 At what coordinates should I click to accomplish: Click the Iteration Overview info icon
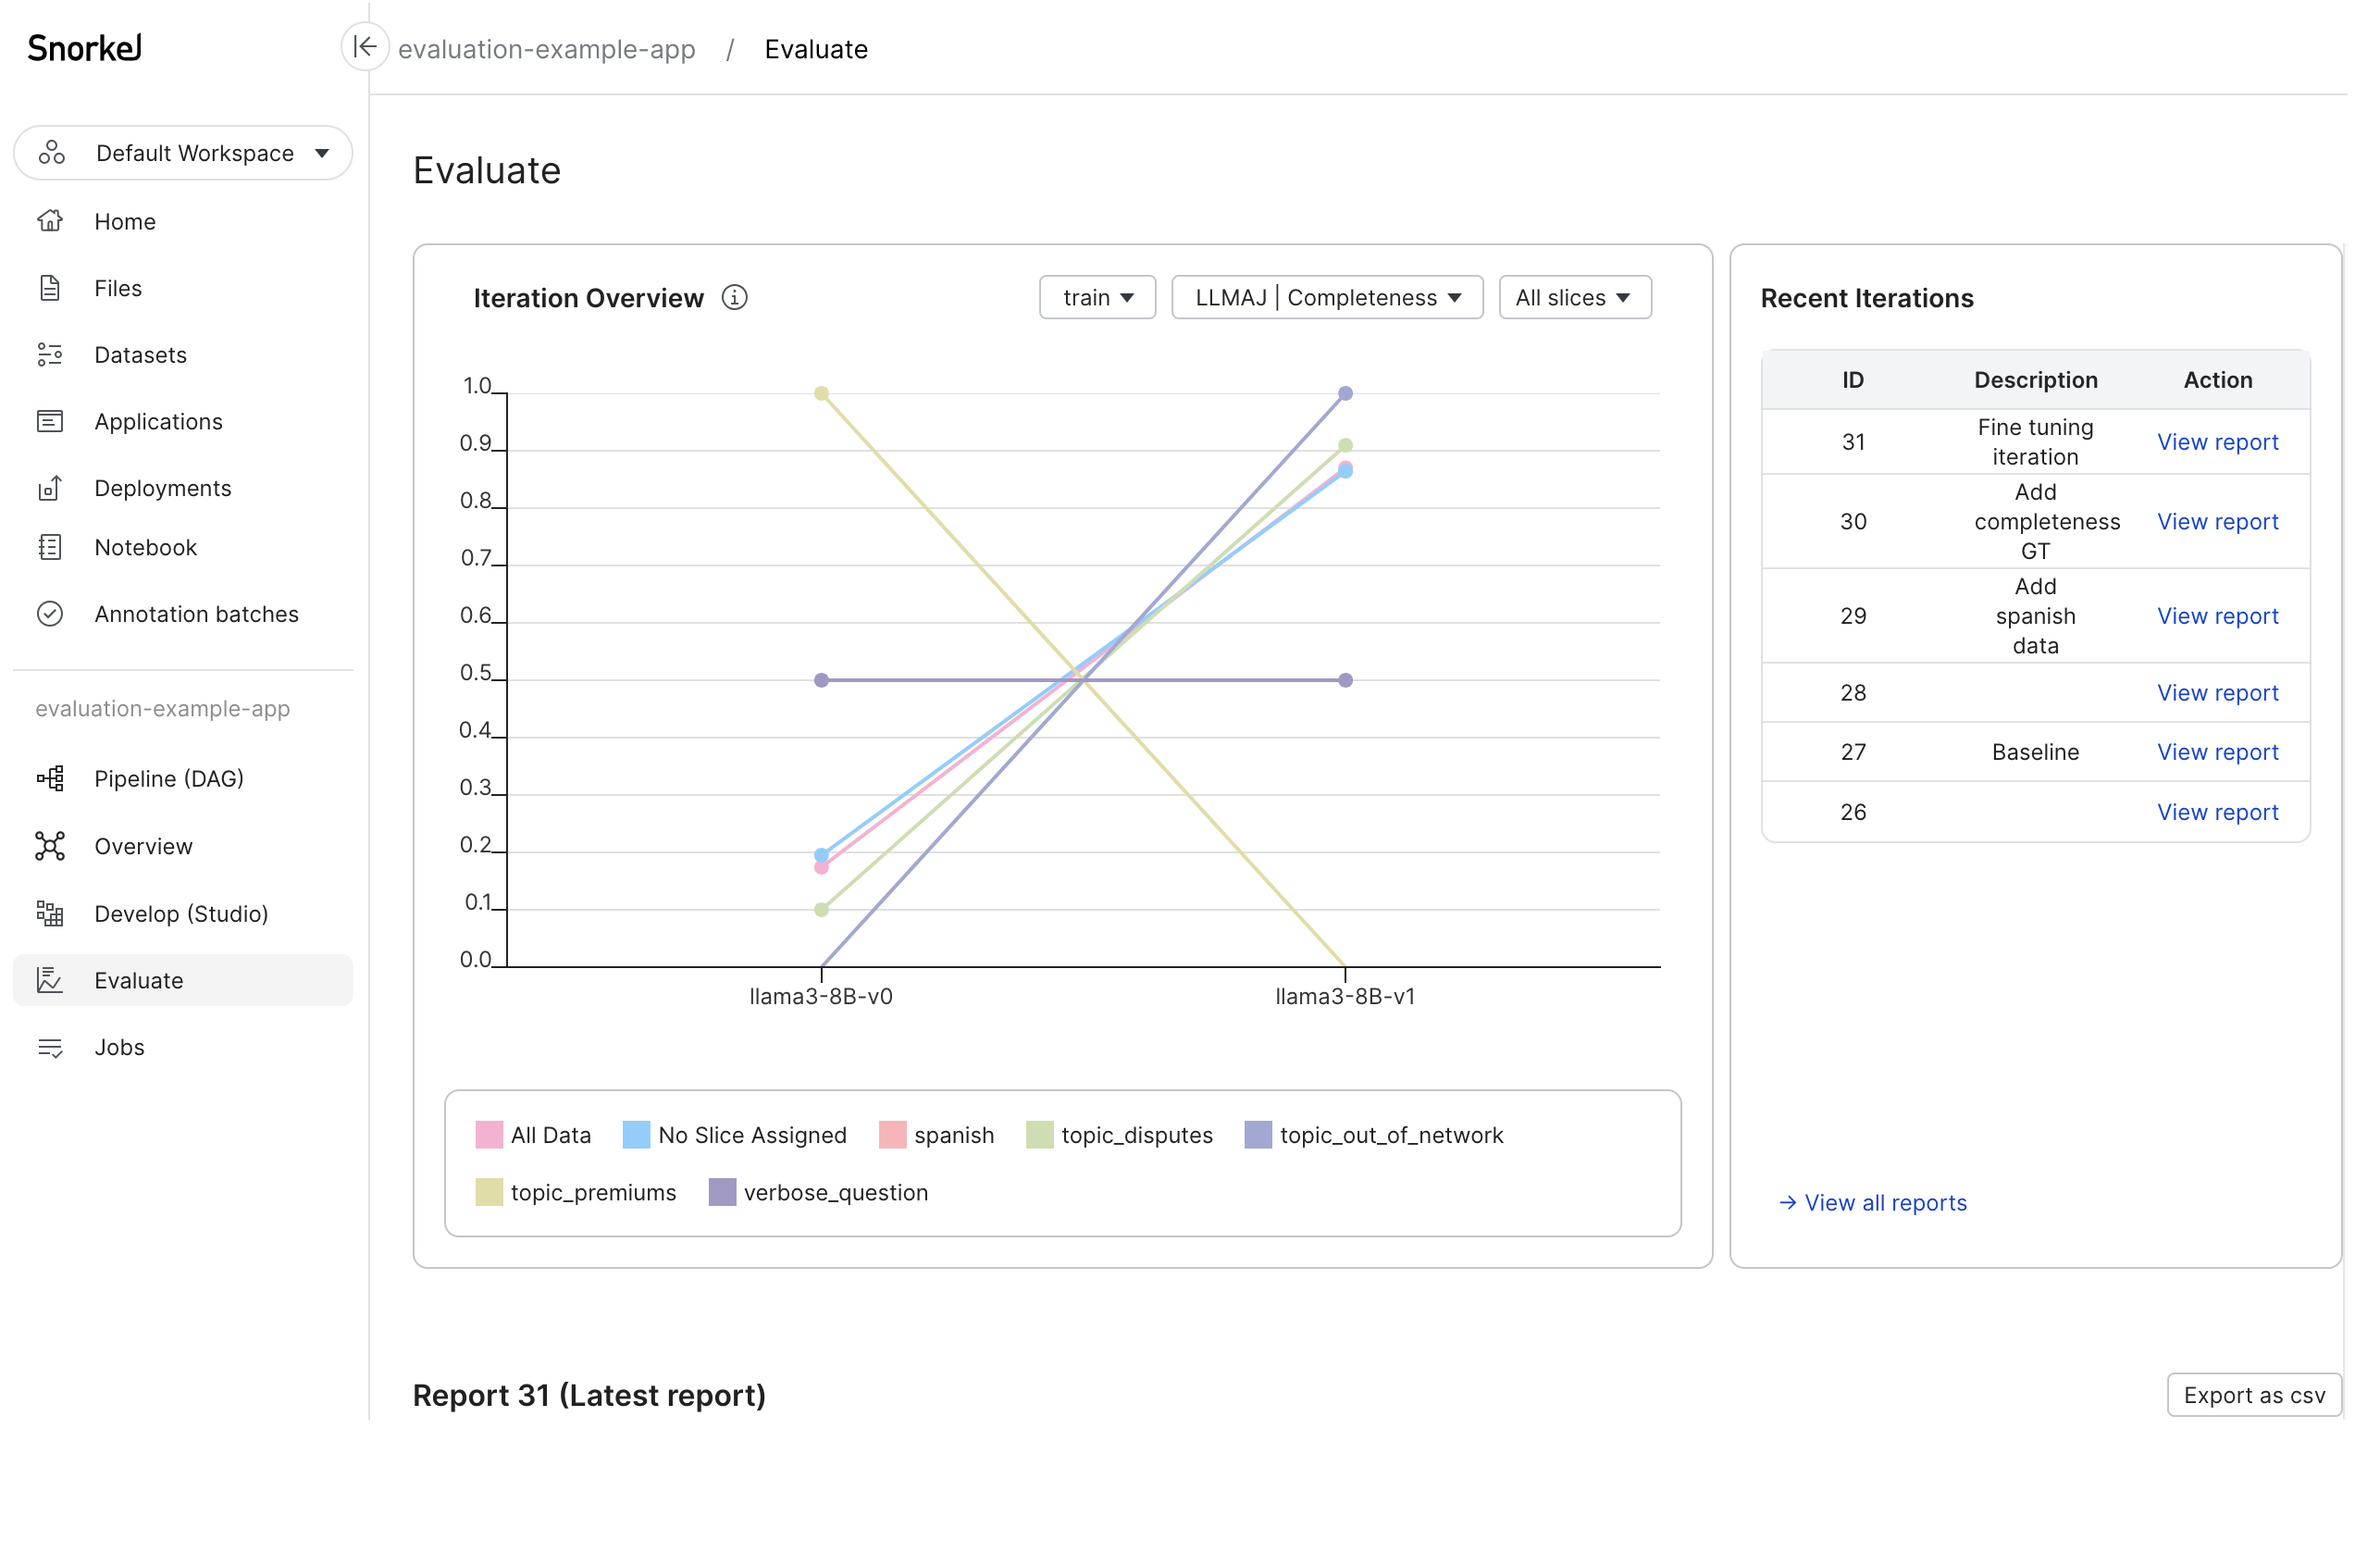pyautogui.click(x=736, y=297)
